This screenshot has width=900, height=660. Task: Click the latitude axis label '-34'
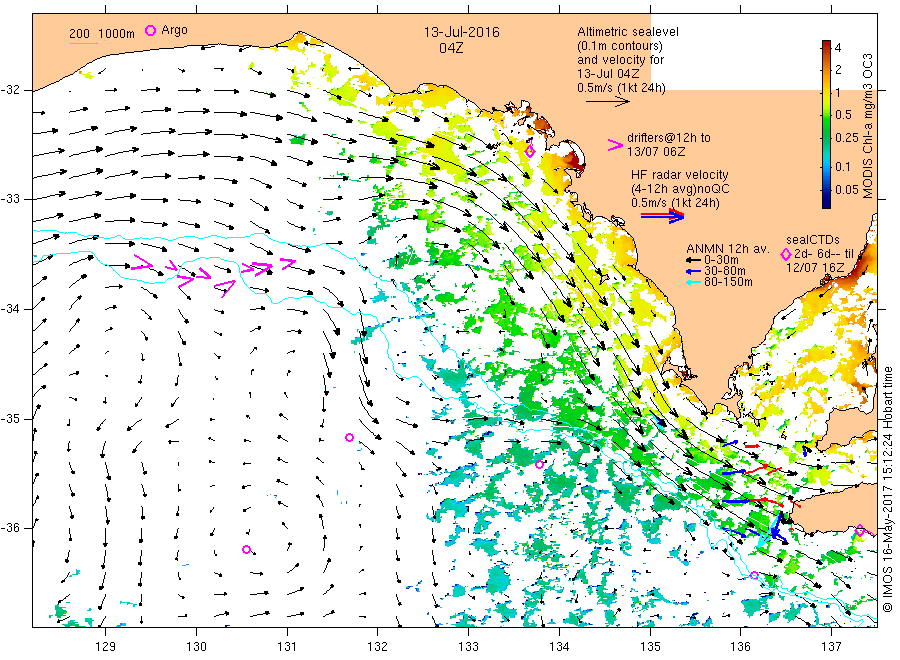coord(10,309)
